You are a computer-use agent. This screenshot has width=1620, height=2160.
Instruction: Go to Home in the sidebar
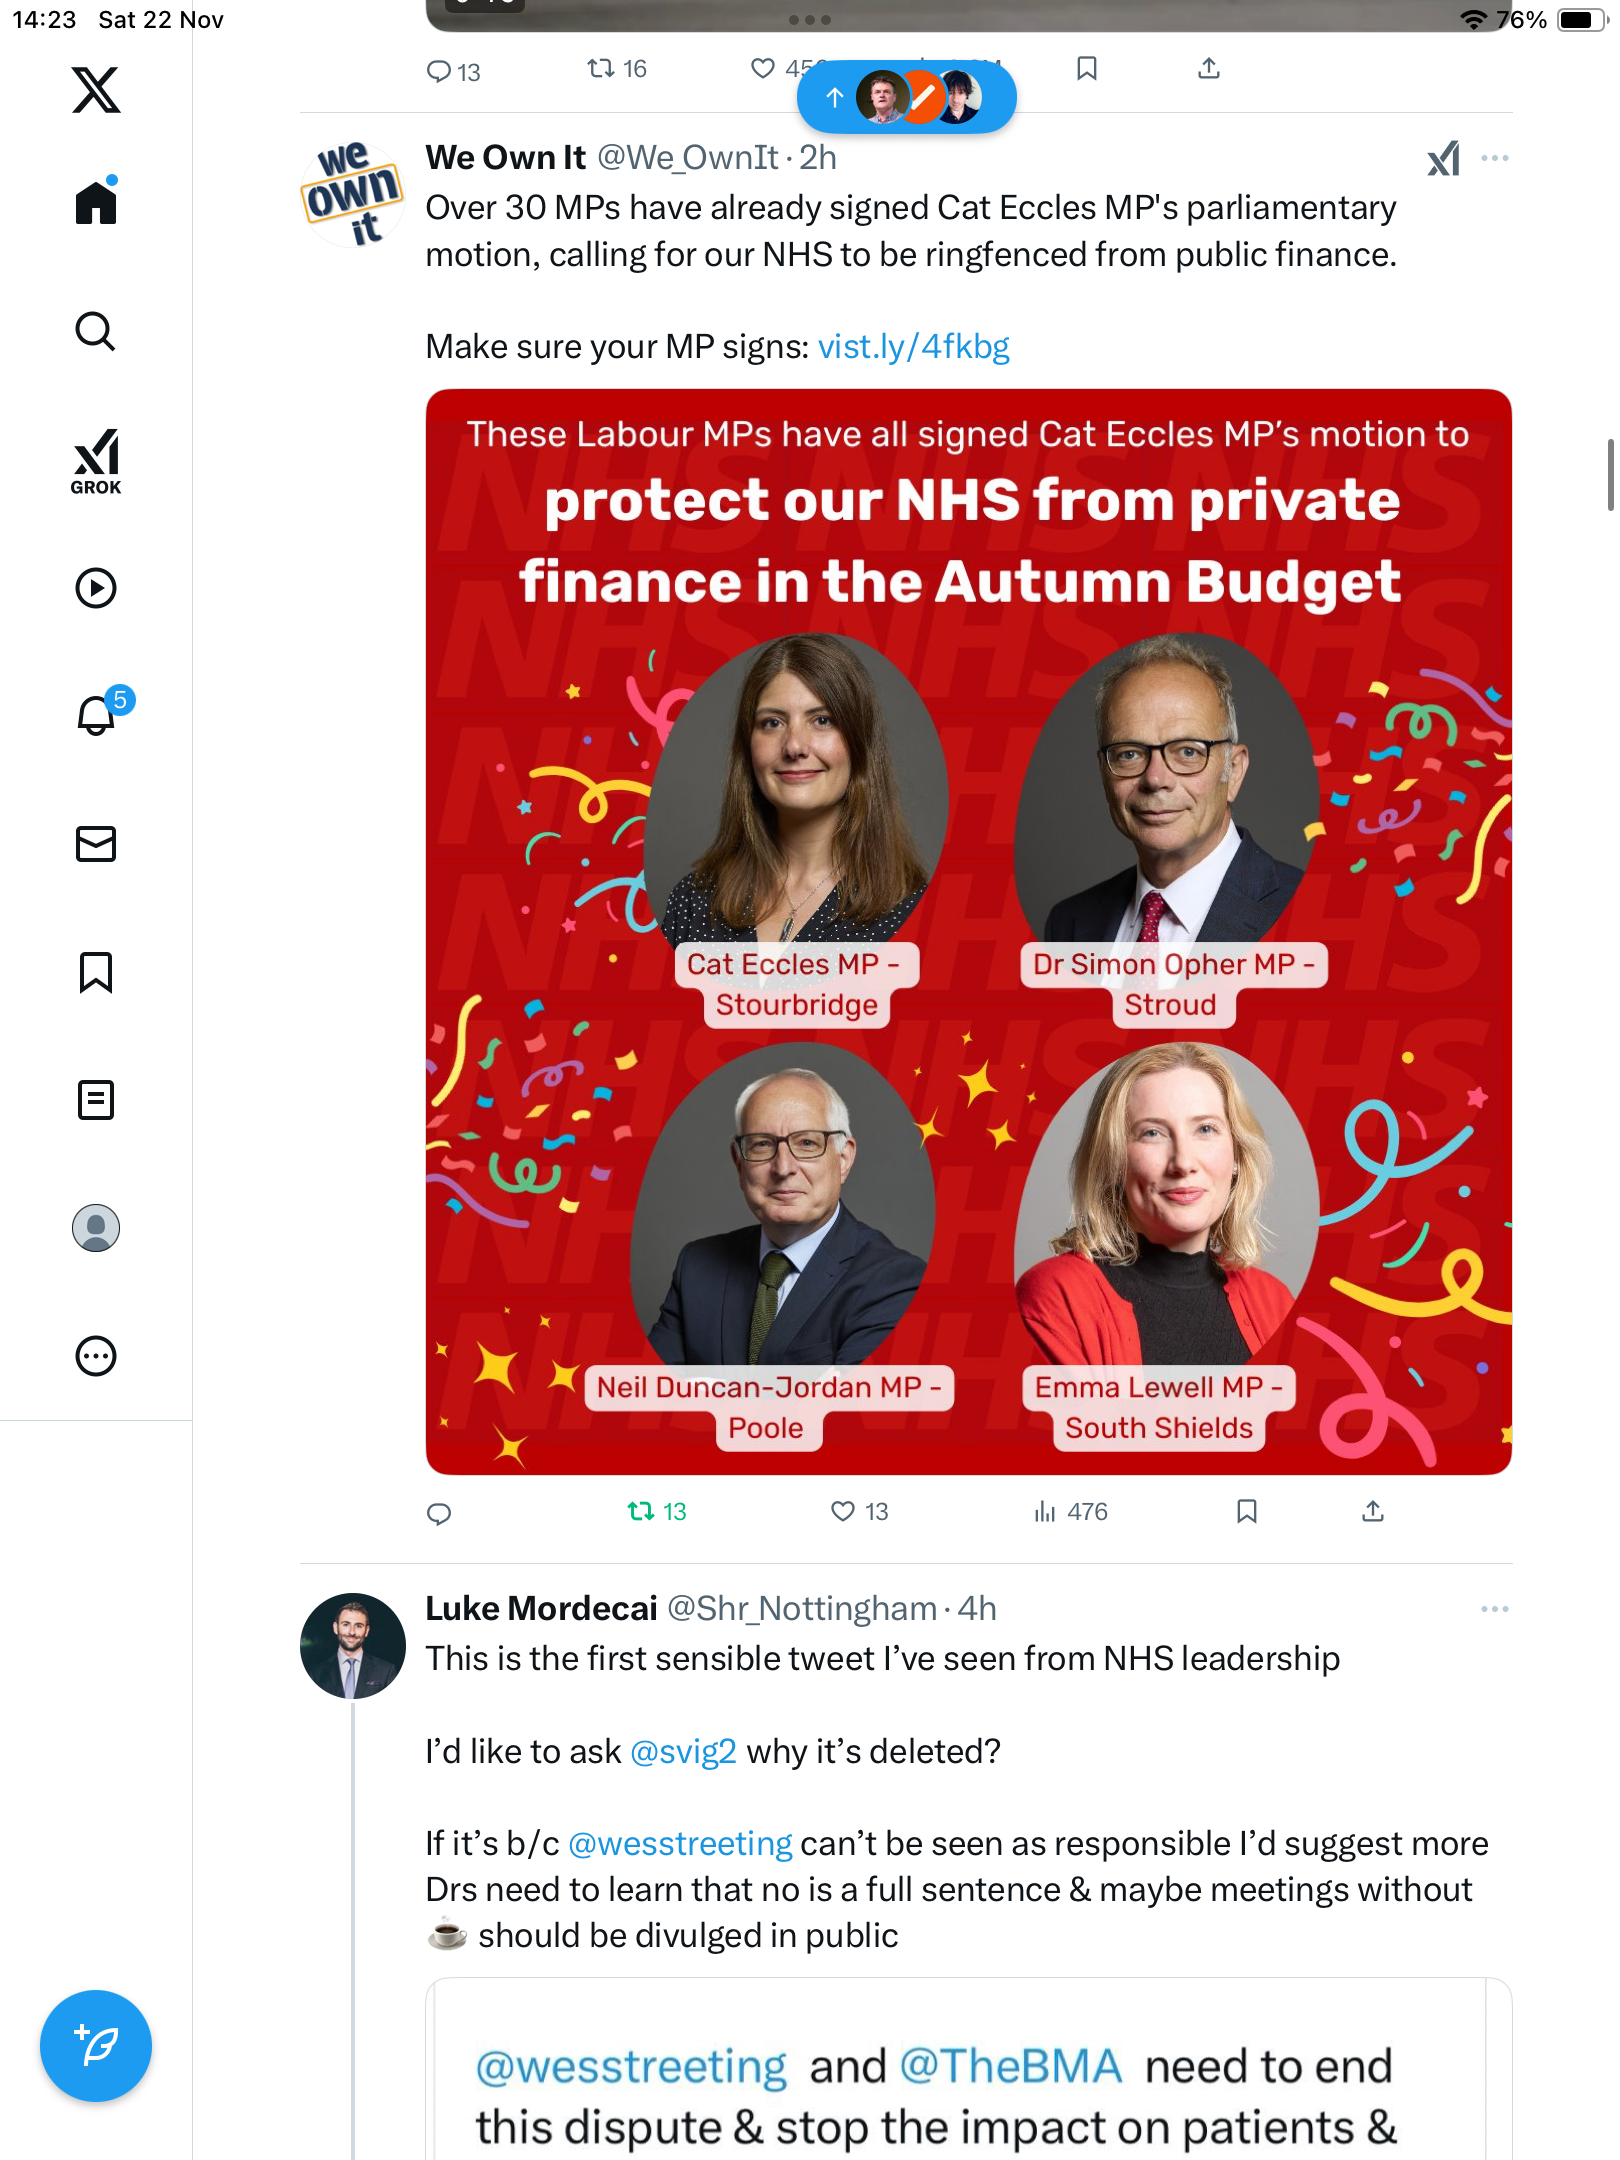[x=96, y=203]
